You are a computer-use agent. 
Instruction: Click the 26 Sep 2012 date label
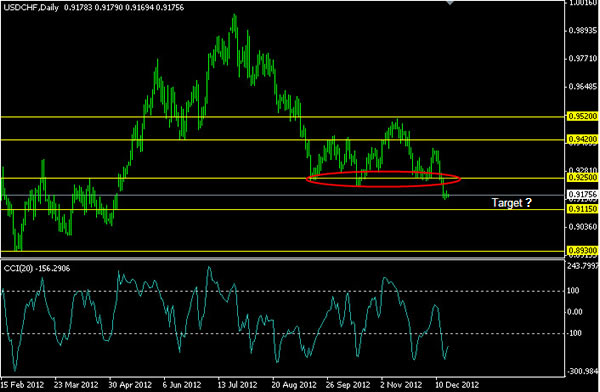(348, 385)
